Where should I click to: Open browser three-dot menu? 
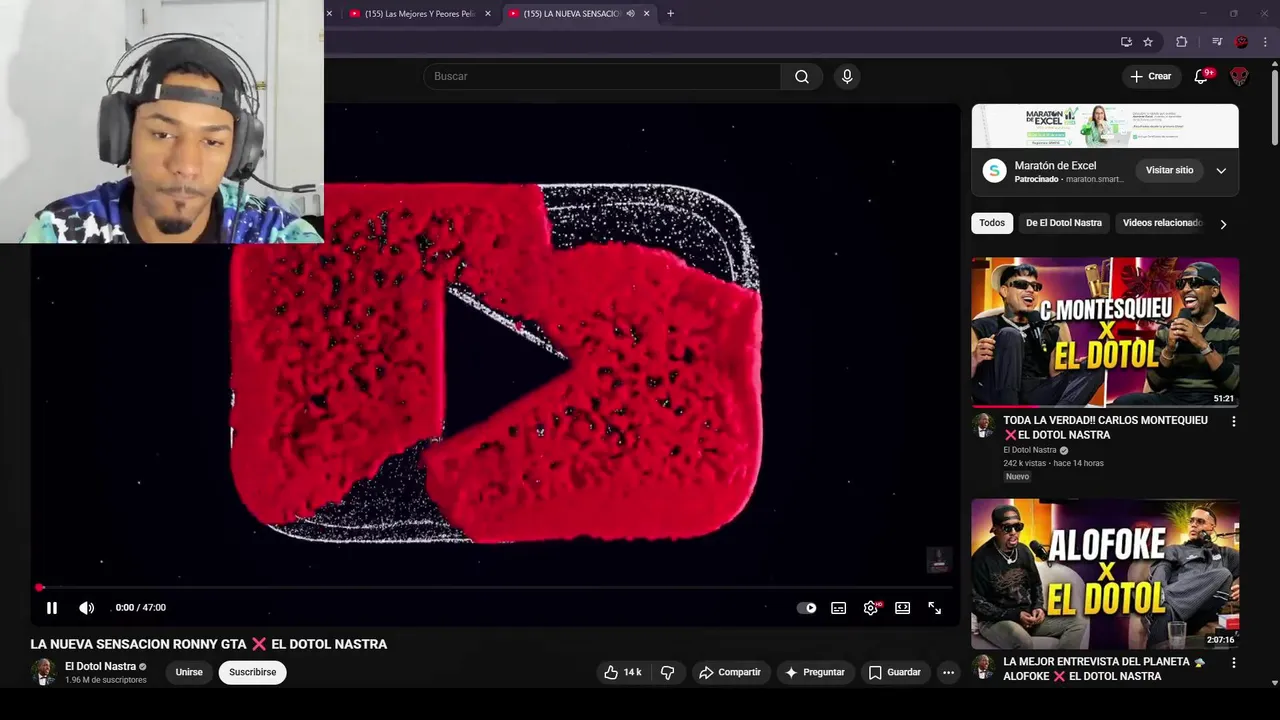coord(1265,42)
